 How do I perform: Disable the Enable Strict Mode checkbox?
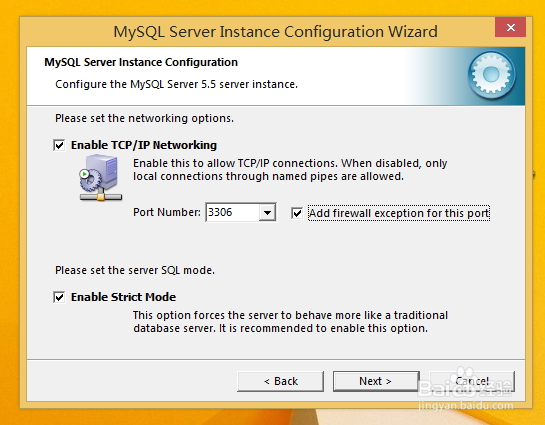click(59, 297)
